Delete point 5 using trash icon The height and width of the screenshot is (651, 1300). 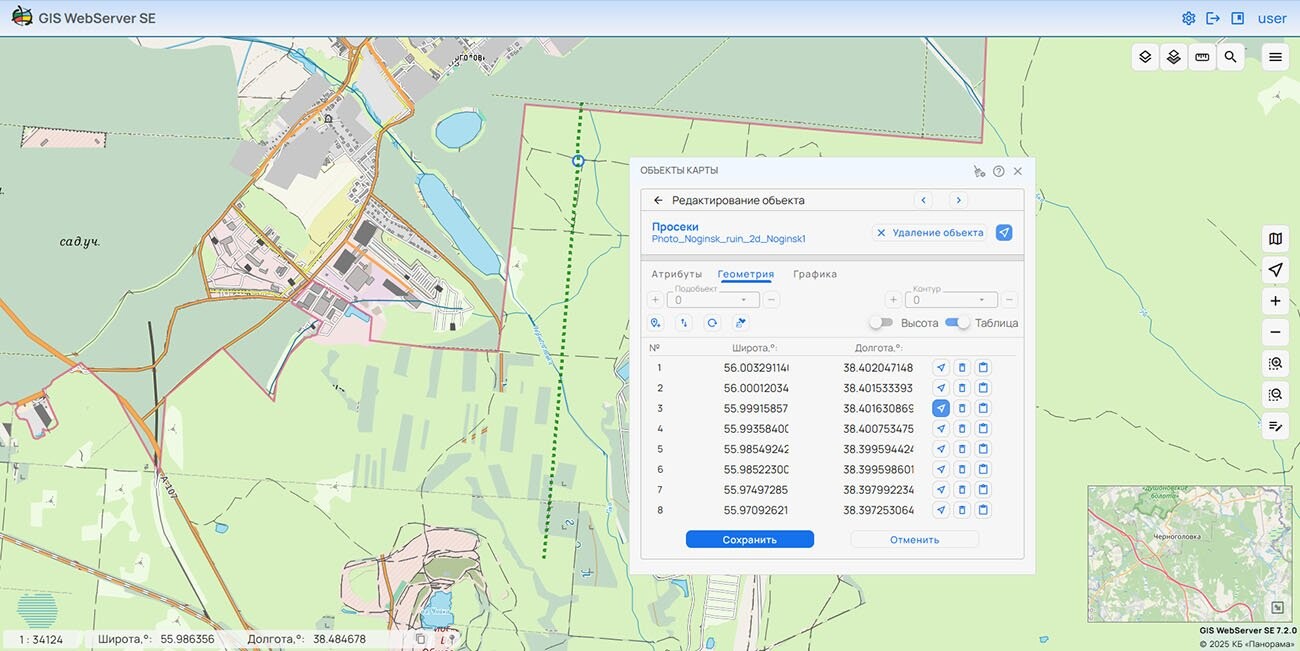(x=962, y=449)
